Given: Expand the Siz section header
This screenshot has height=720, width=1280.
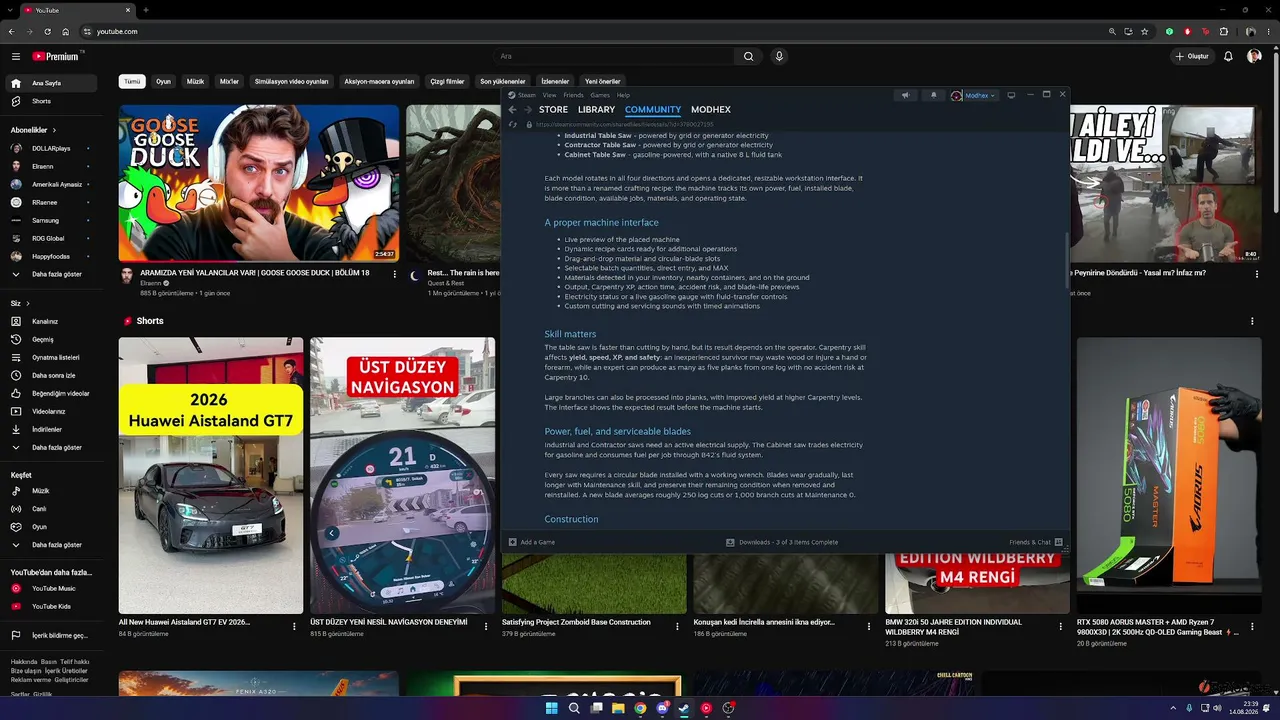Looking at the screenshot, I should tap(20, 303).
